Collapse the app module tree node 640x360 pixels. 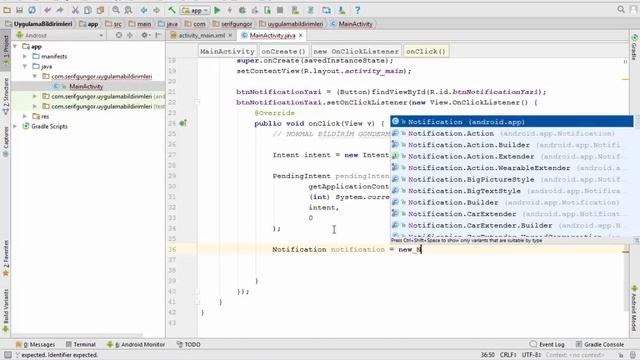(x=16, y=47)
